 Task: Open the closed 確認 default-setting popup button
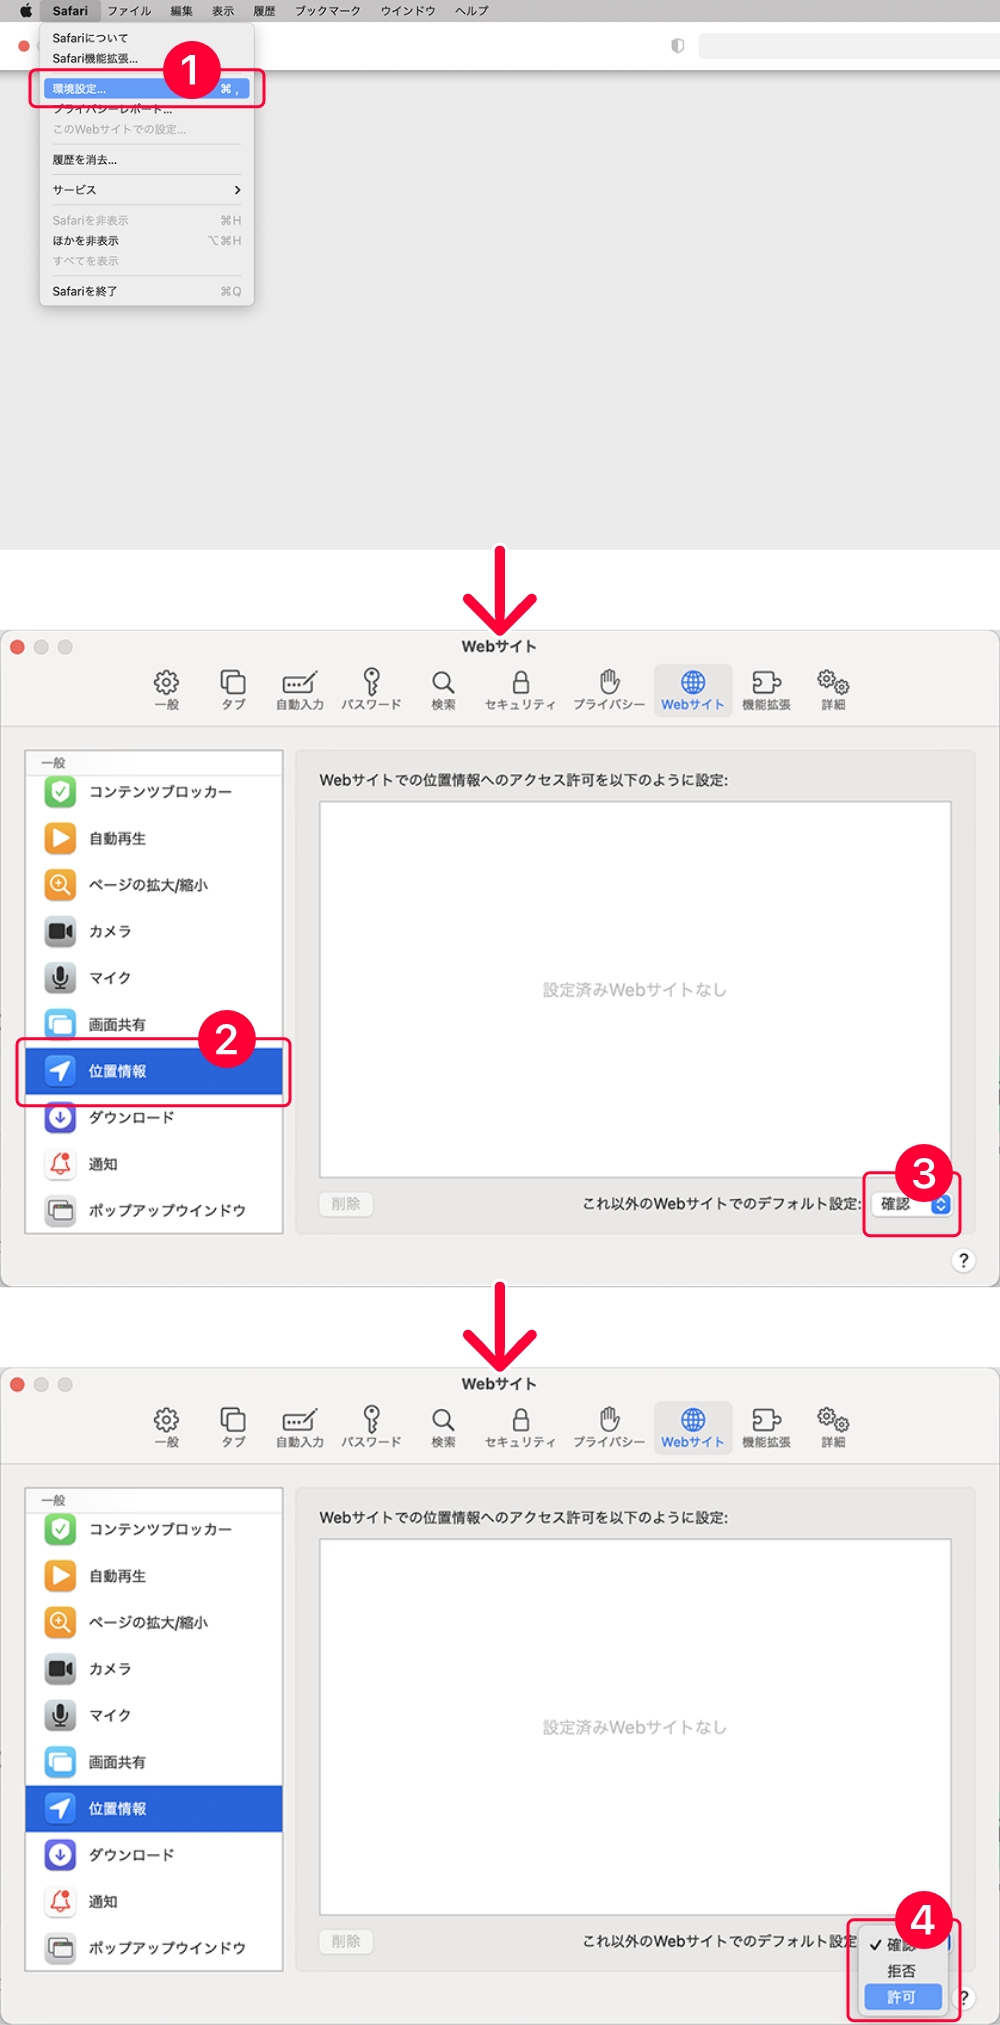911,1204
